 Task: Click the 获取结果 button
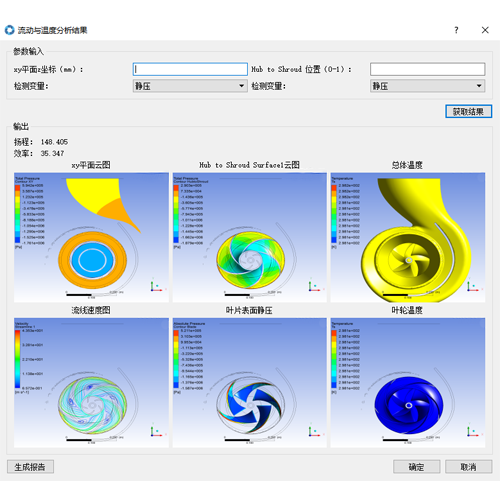468,112
